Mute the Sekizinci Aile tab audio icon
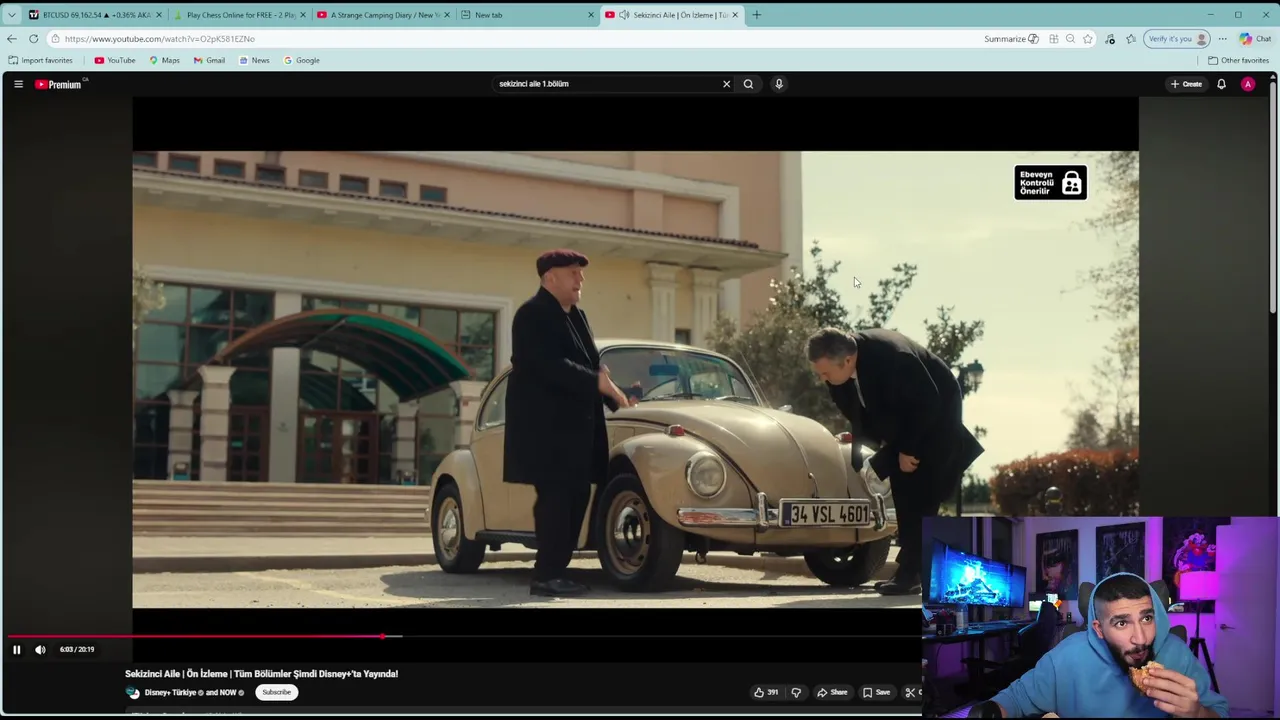The height and width of the screenshot is (720, 1280). 624,15
